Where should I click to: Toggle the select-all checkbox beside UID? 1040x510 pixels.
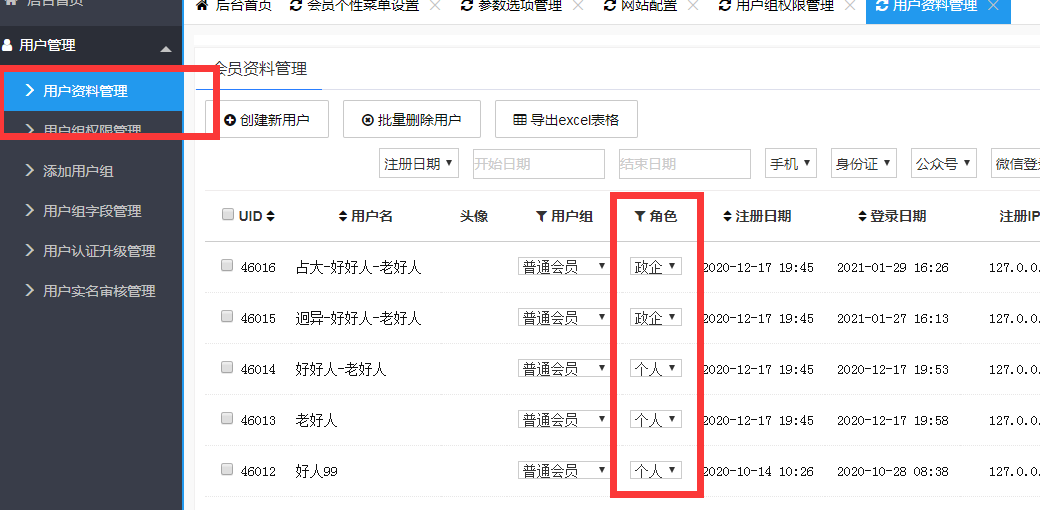(227, 215)
